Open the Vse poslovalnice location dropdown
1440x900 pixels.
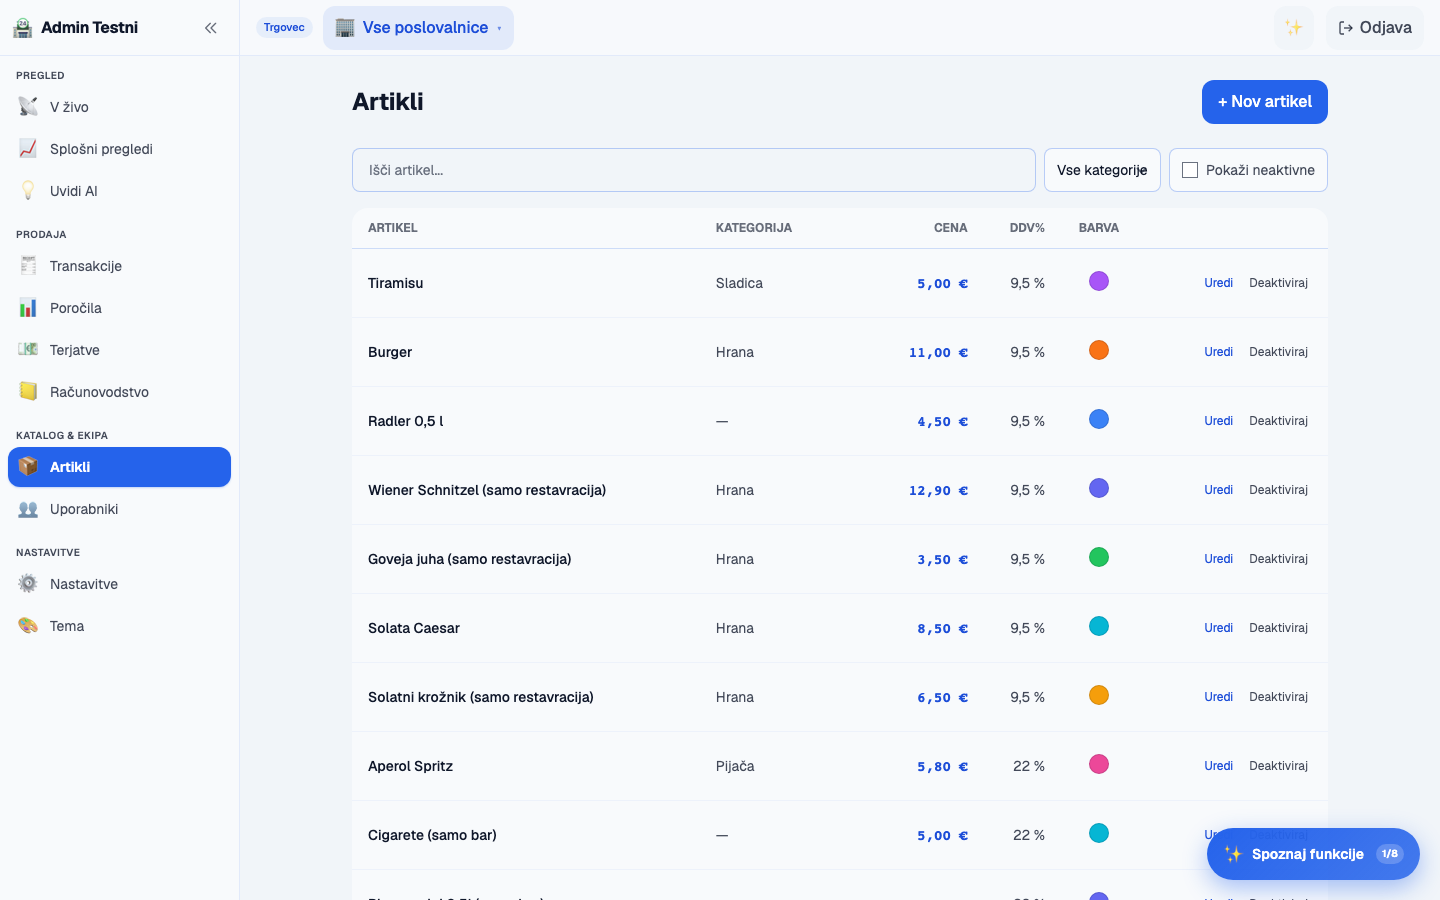point(418,28)
